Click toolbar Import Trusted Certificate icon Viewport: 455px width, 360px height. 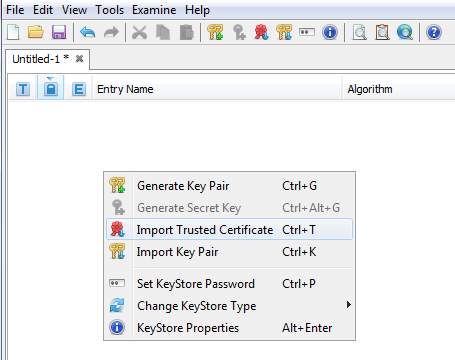[262, 32]
